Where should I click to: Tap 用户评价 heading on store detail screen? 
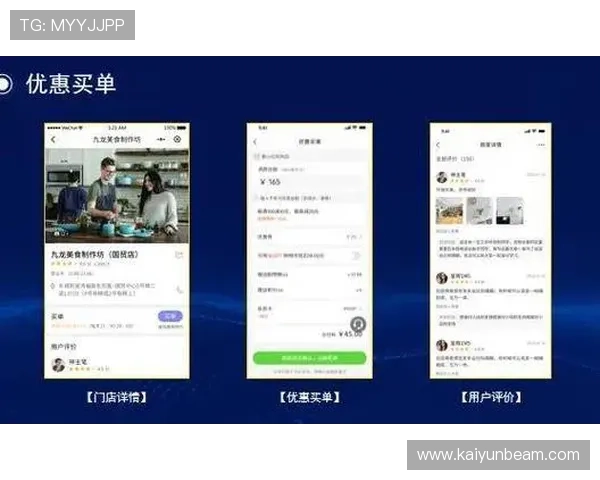click(64, 346)
